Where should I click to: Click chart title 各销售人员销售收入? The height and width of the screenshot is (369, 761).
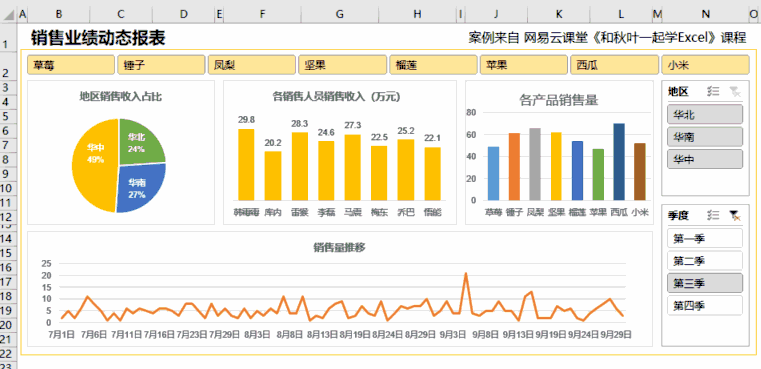(337, 97)
